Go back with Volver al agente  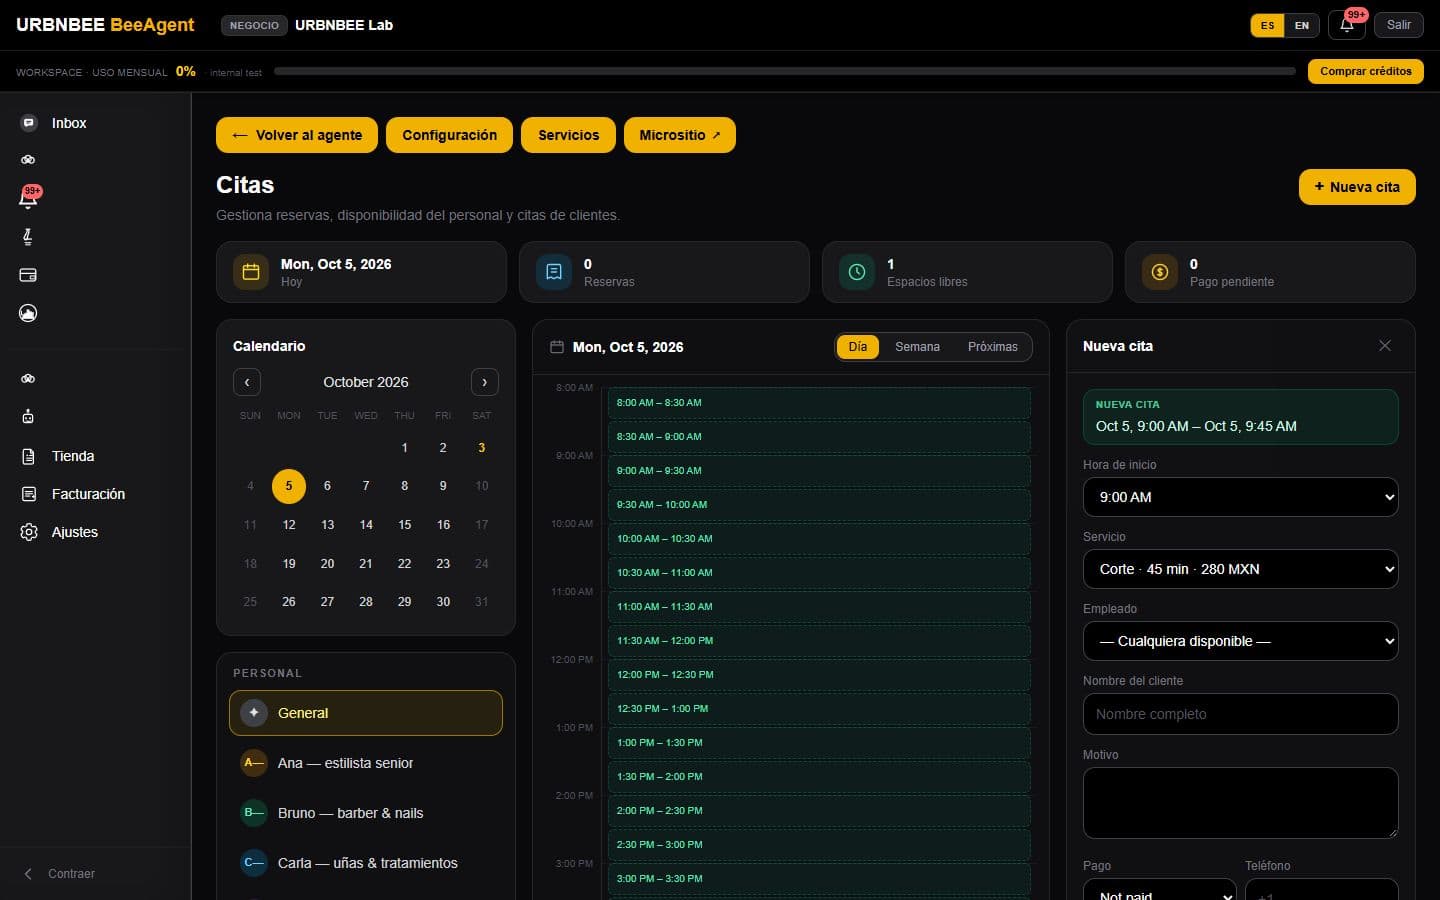(297, 135)
